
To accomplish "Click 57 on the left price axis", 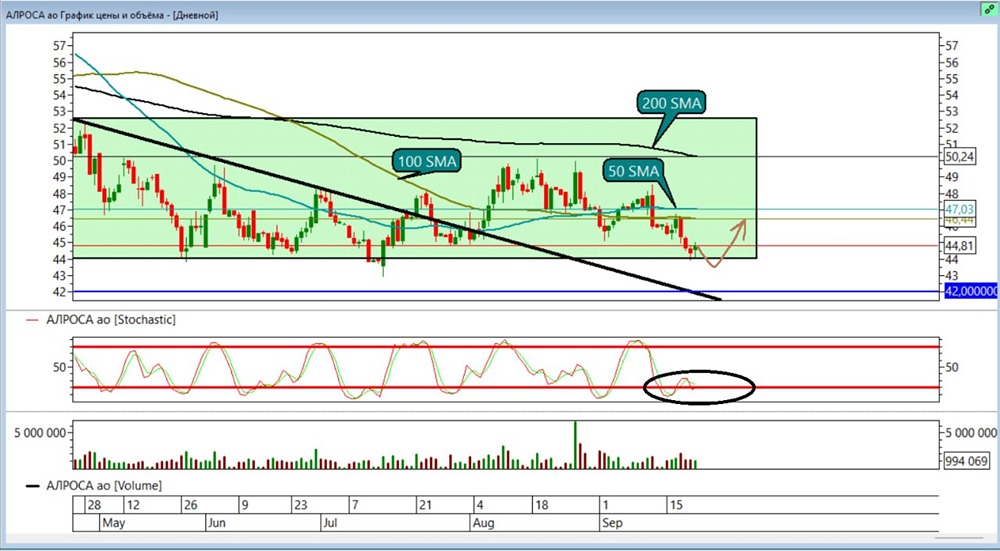I will pyautogui.click(x=60, y=46).
